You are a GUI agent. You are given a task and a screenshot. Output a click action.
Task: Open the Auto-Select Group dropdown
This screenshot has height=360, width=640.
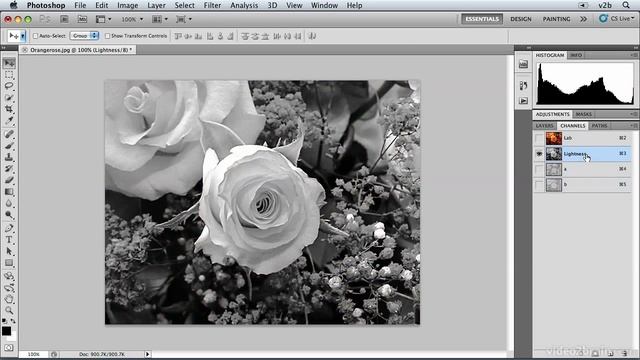coord(84,36)
